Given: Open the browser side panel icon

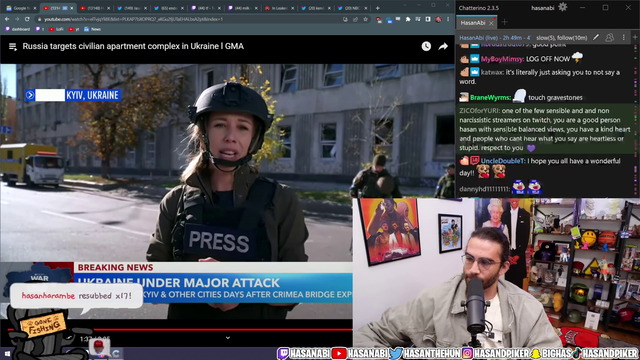Looking at the screenshot, I should click(428, 19).
